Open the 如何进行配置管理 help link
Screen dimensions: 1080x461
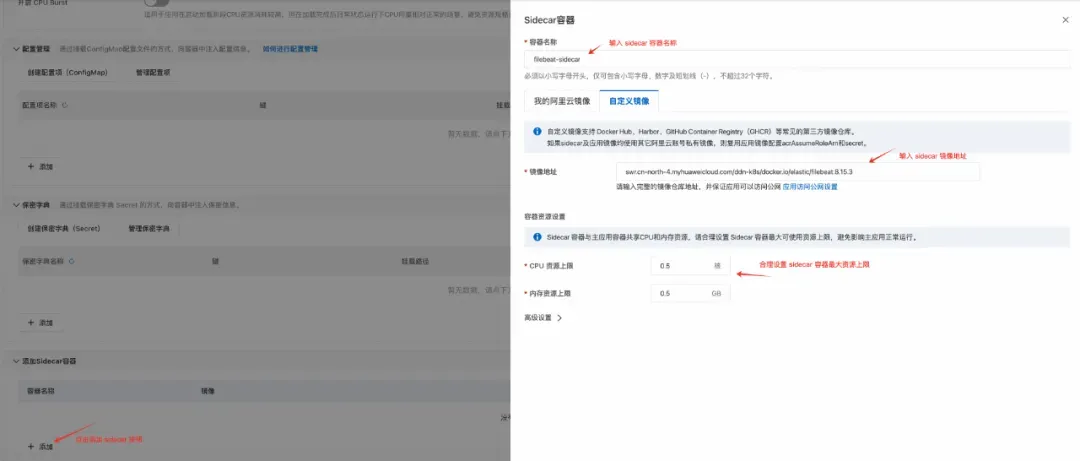[290, 49]
